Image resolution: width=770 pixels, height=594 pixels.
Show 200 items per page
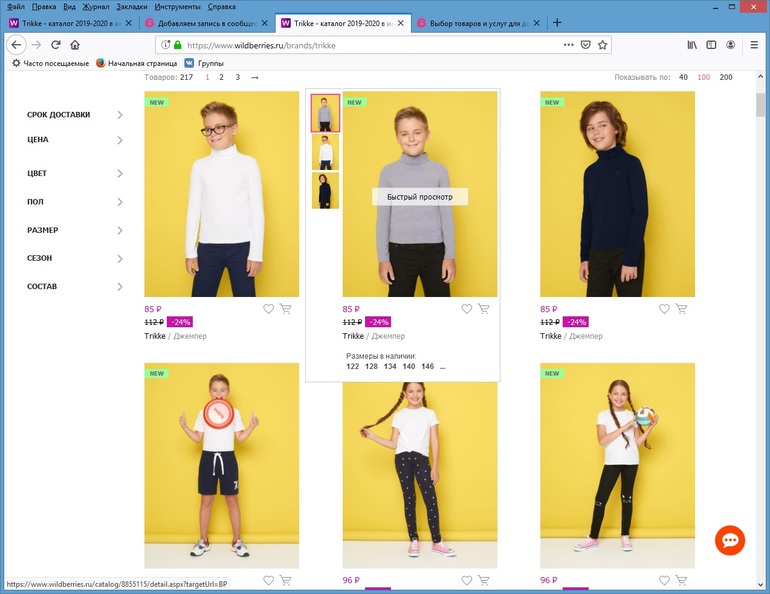(726, 77)
